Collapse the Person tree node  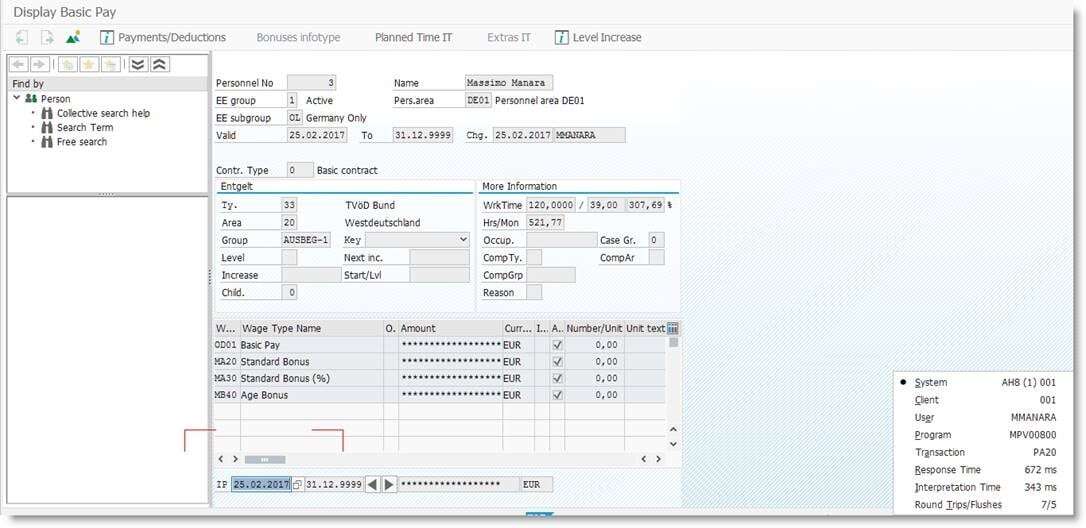click(17, 99)
